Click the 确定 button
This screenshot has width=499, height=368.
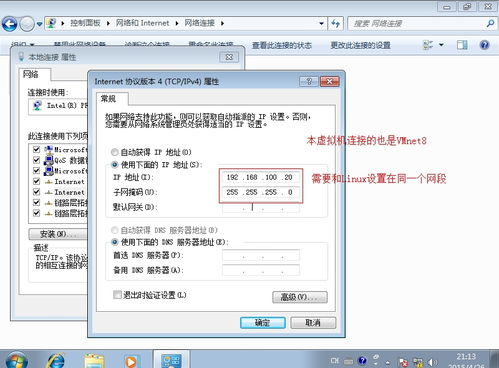tap(263, 323)
